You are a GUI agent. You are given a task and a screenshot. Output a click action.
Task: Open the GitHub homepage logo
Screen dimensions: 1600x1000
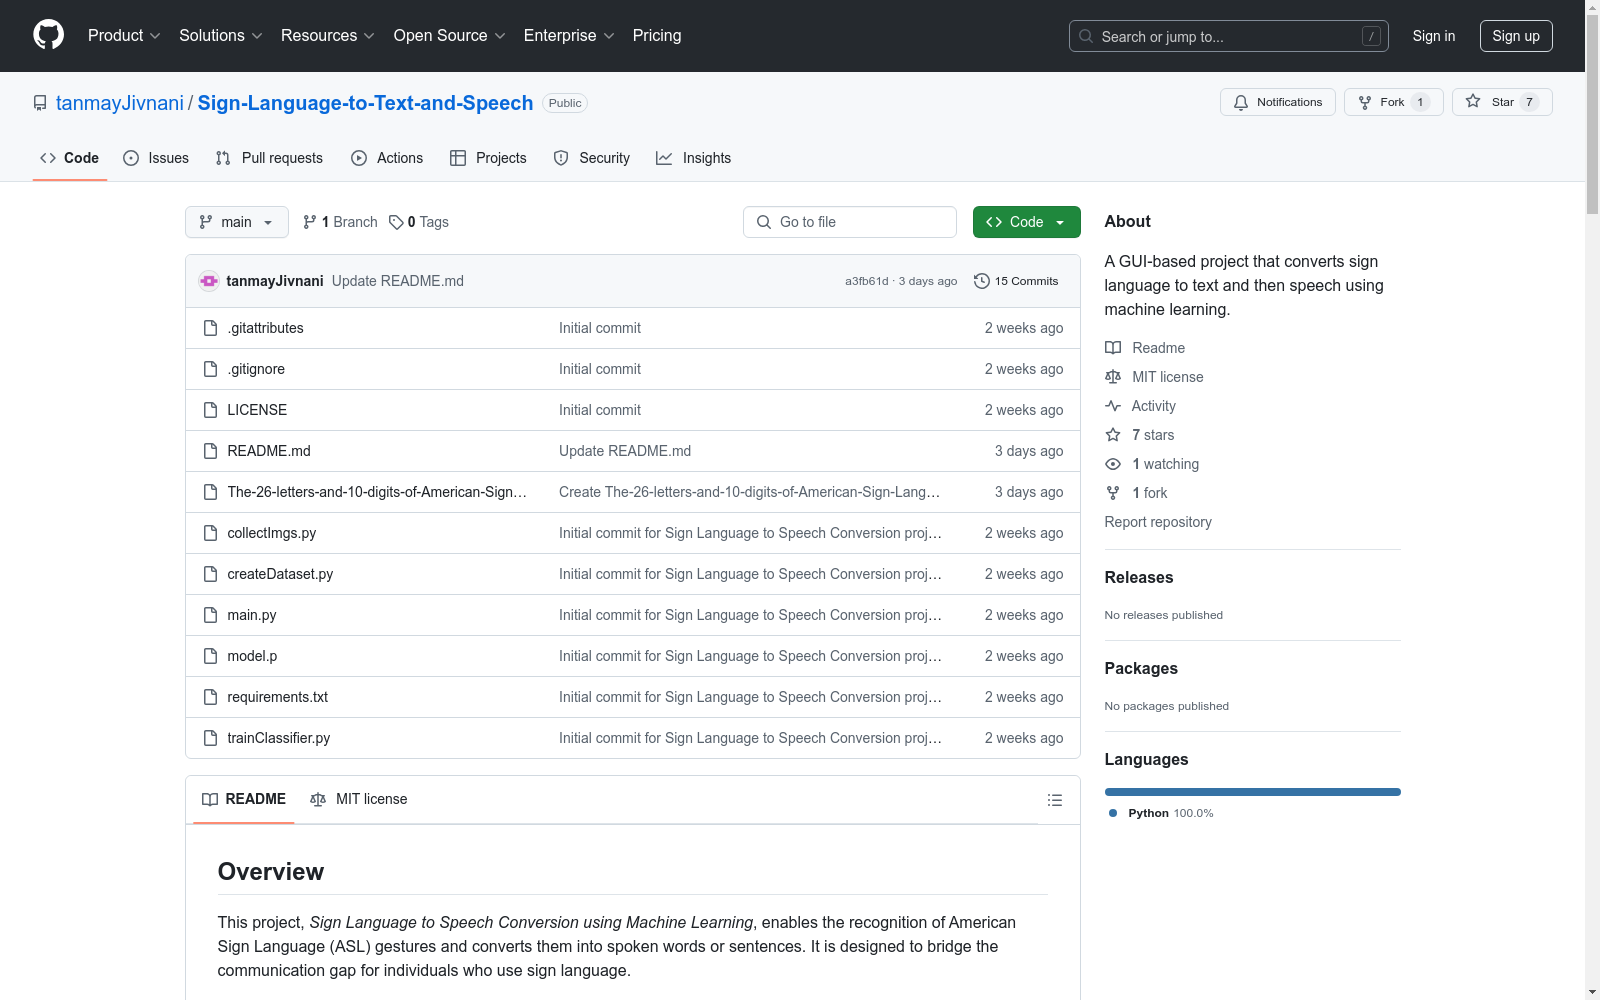[48, 35]
